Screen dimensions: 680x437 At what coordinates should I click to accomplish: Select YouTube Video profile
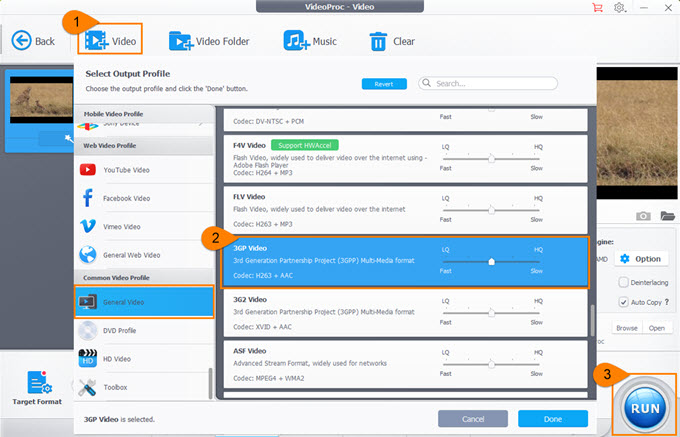click(x=144, y=170)
